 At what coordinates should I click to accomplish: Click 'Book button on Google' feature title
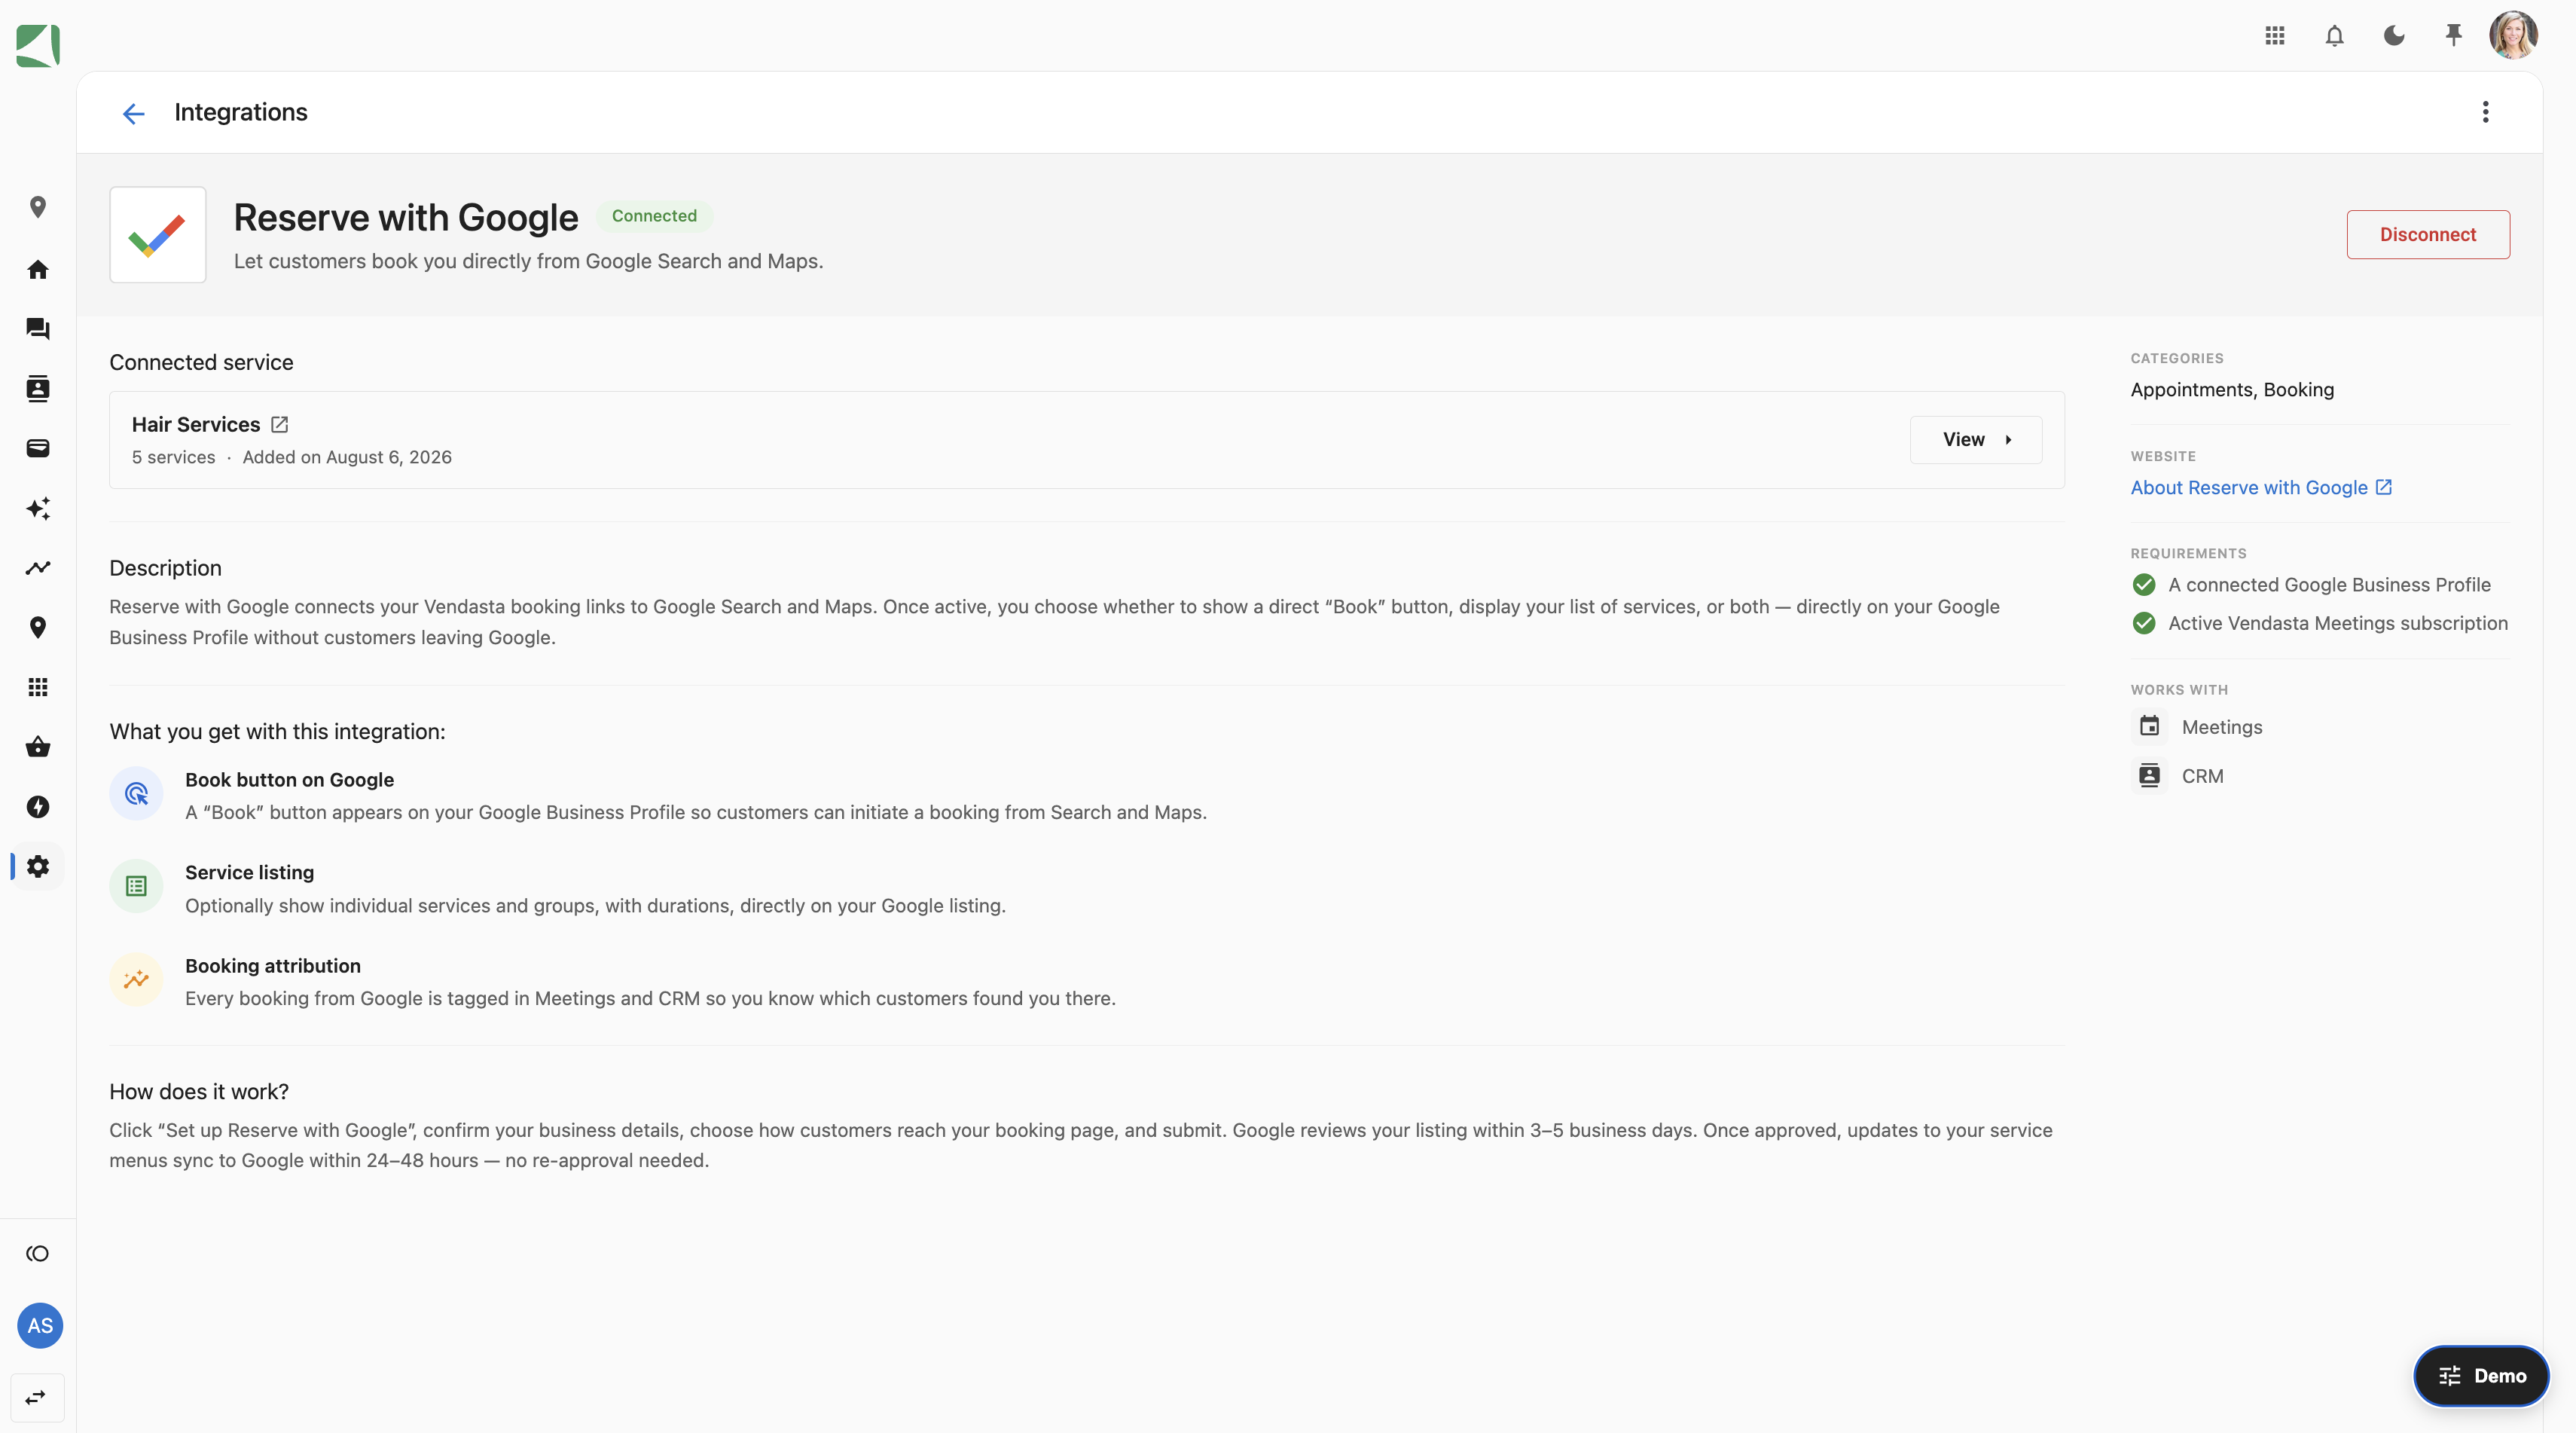pos(289,780)
